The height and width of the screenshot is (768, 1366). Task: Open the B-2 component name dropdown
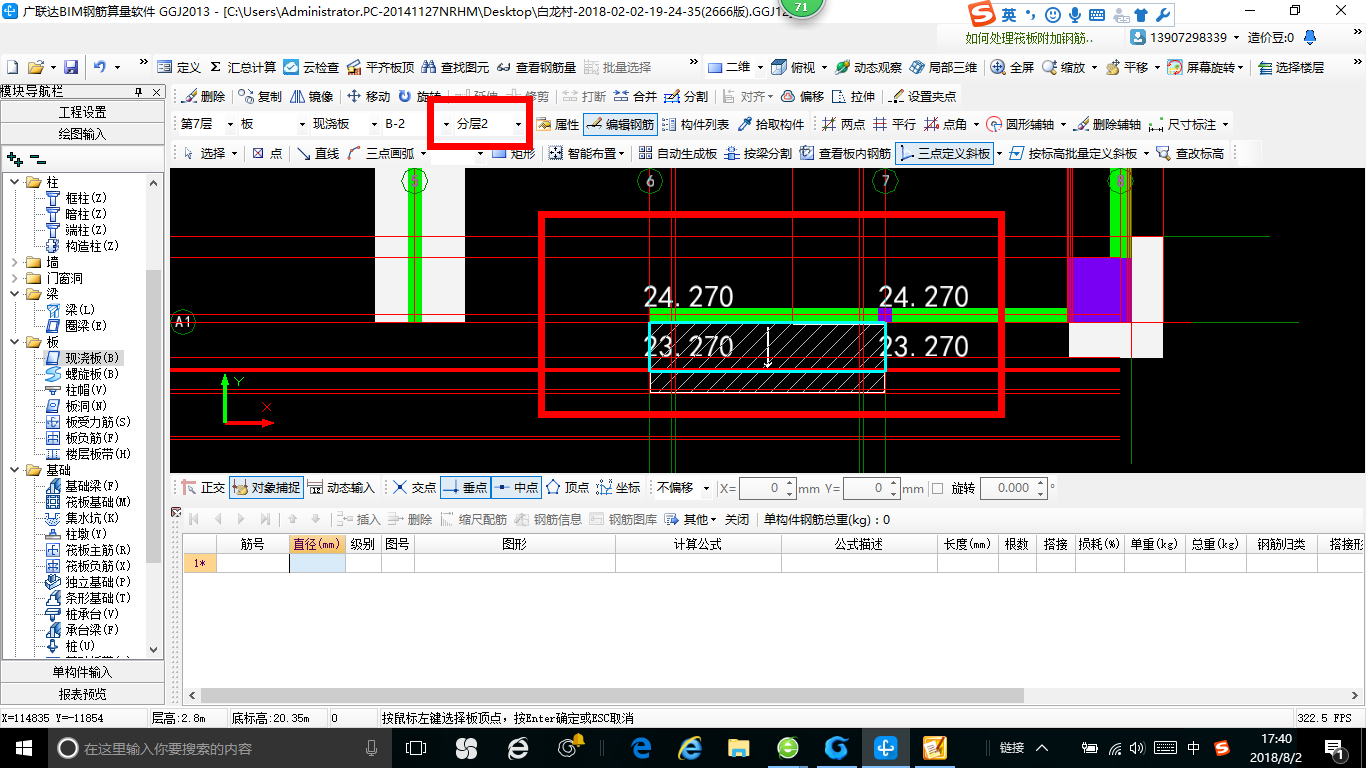(x=446, y=125)
